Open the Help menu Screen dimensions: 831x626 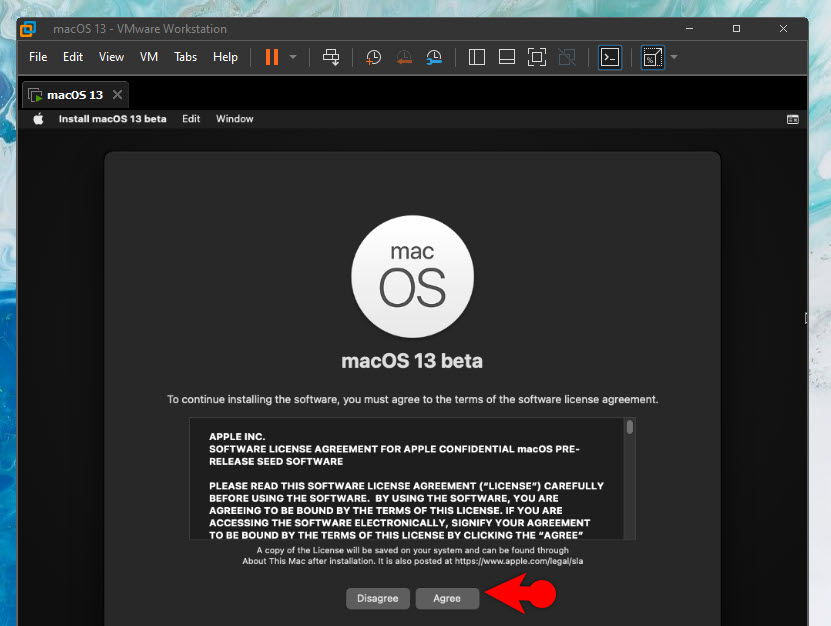[x=225, y=57]
